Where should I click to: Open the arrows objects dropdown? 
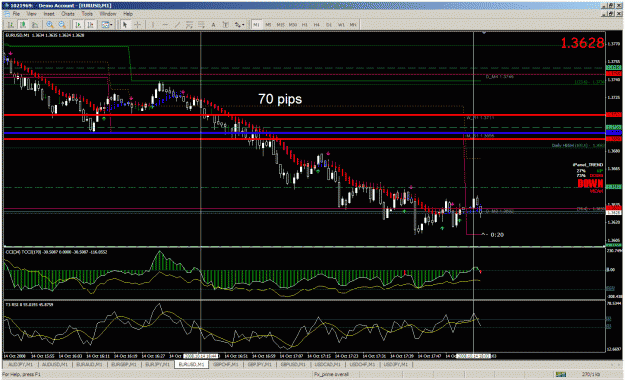[x=239, y=25]
